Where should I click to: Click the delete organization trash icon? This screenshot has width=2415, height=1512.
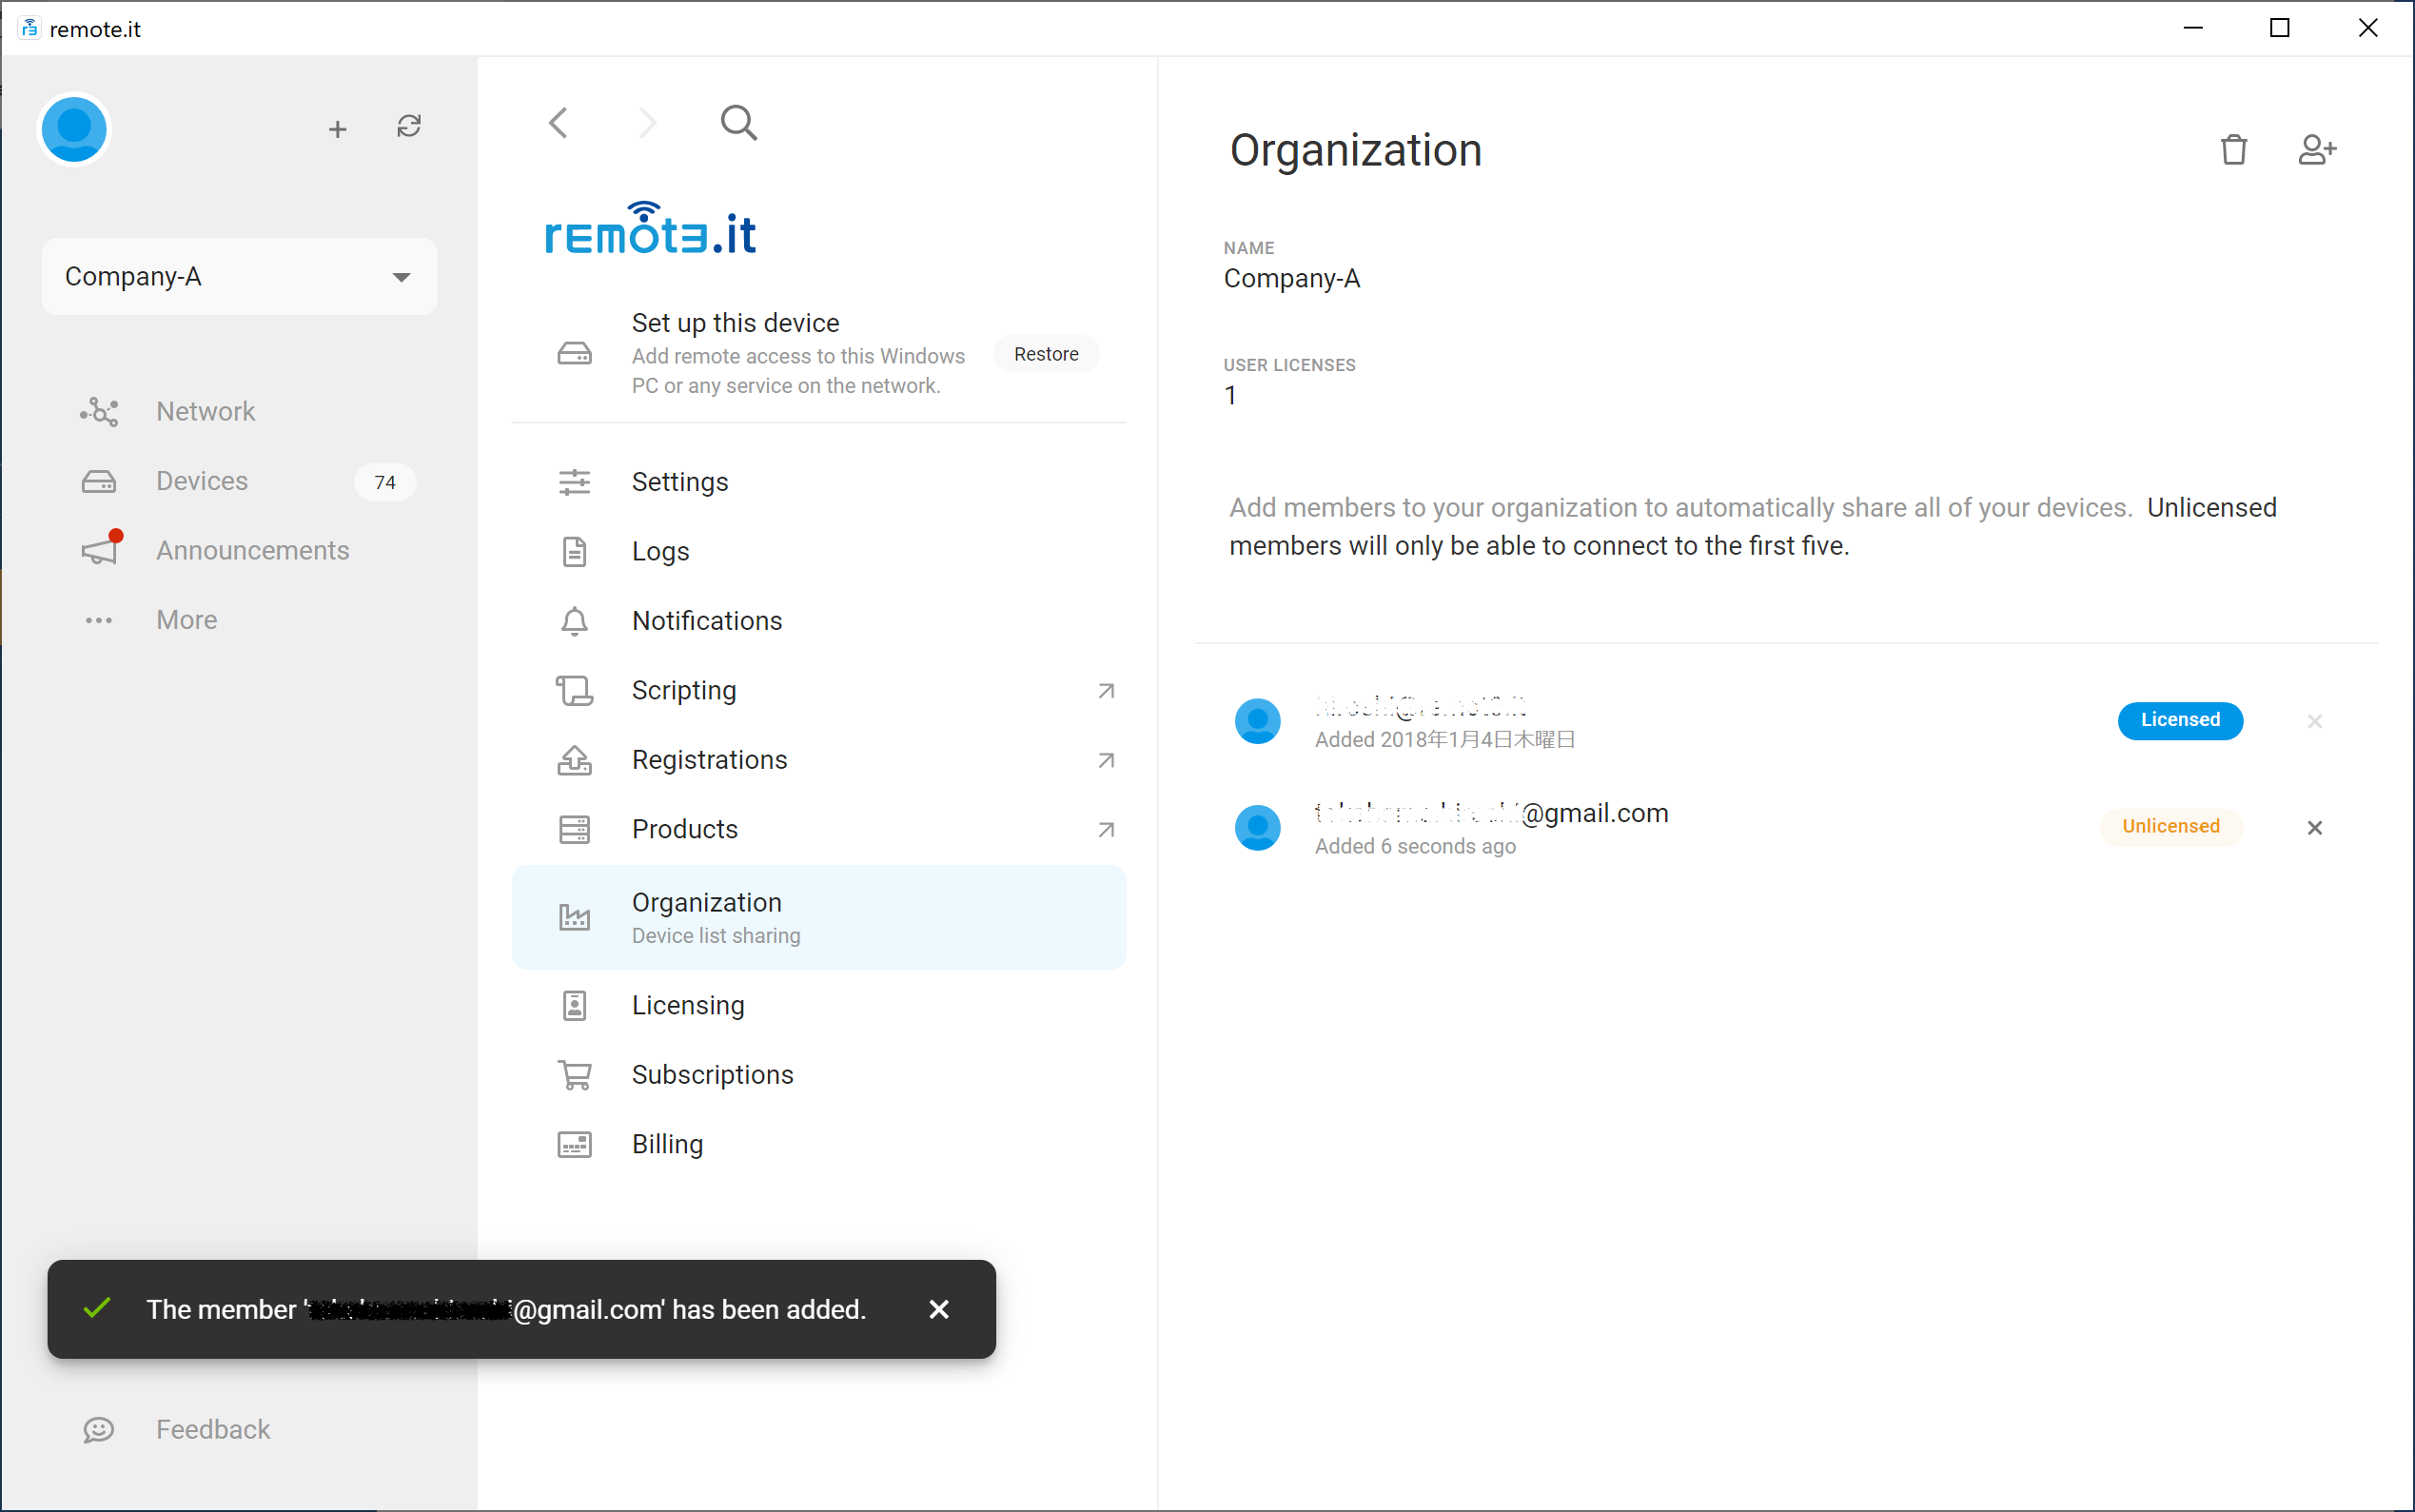pyautogui.click(x=2234, y=150)
